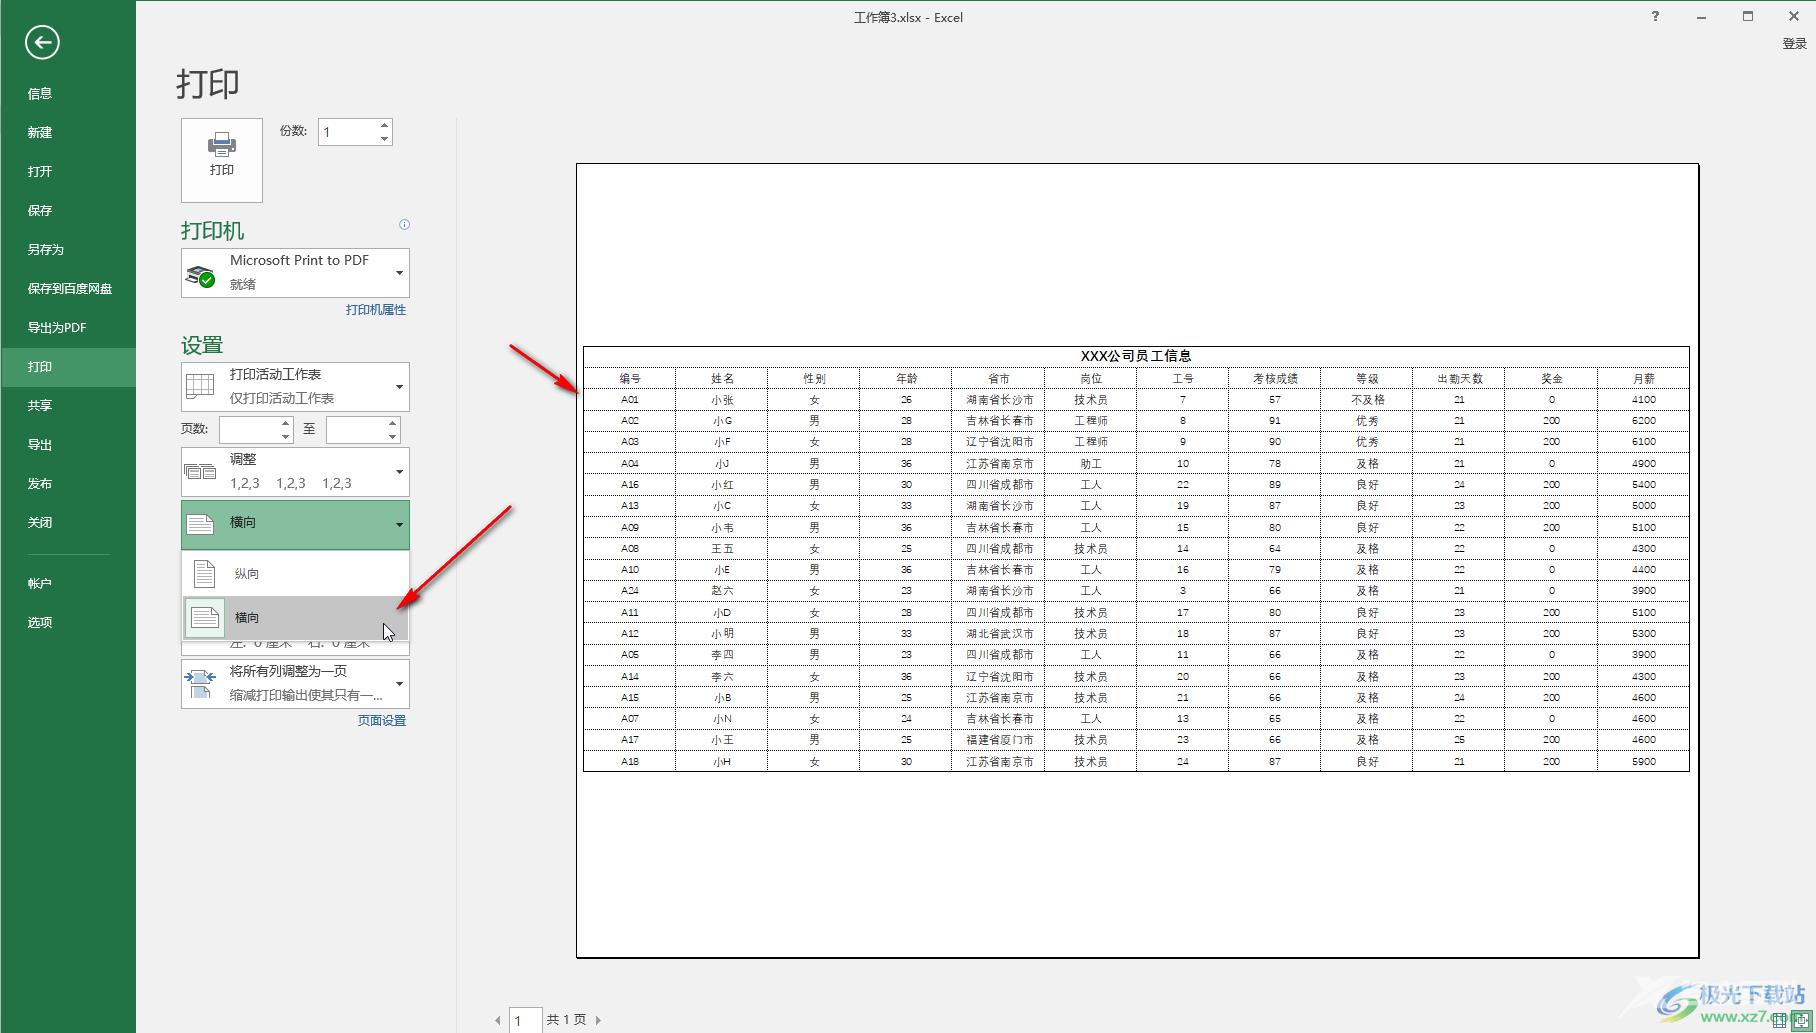This screenshot has height=1033, width=1816.
Task: Expand the fit all columns scaling dropdown
Action: (399, 684)
